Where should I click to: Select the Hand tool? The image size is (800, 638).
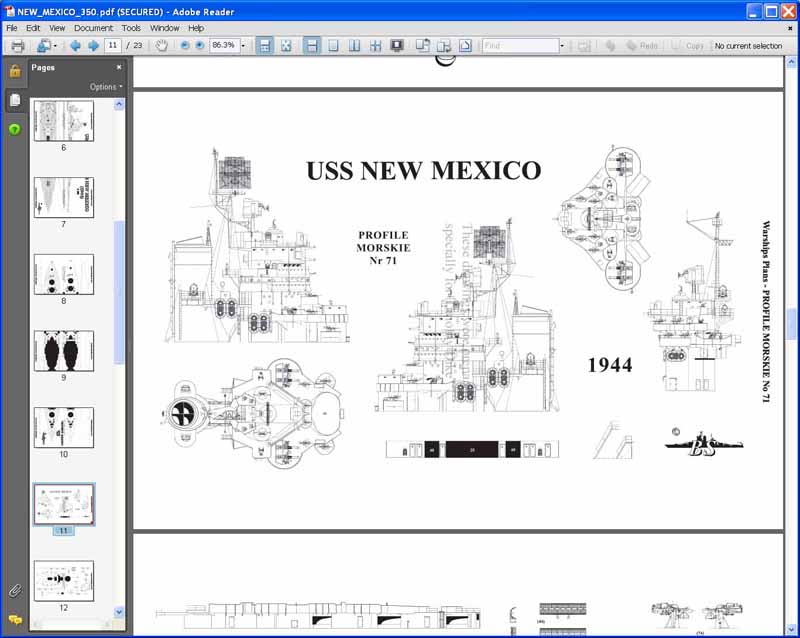(x=162, y=46)
